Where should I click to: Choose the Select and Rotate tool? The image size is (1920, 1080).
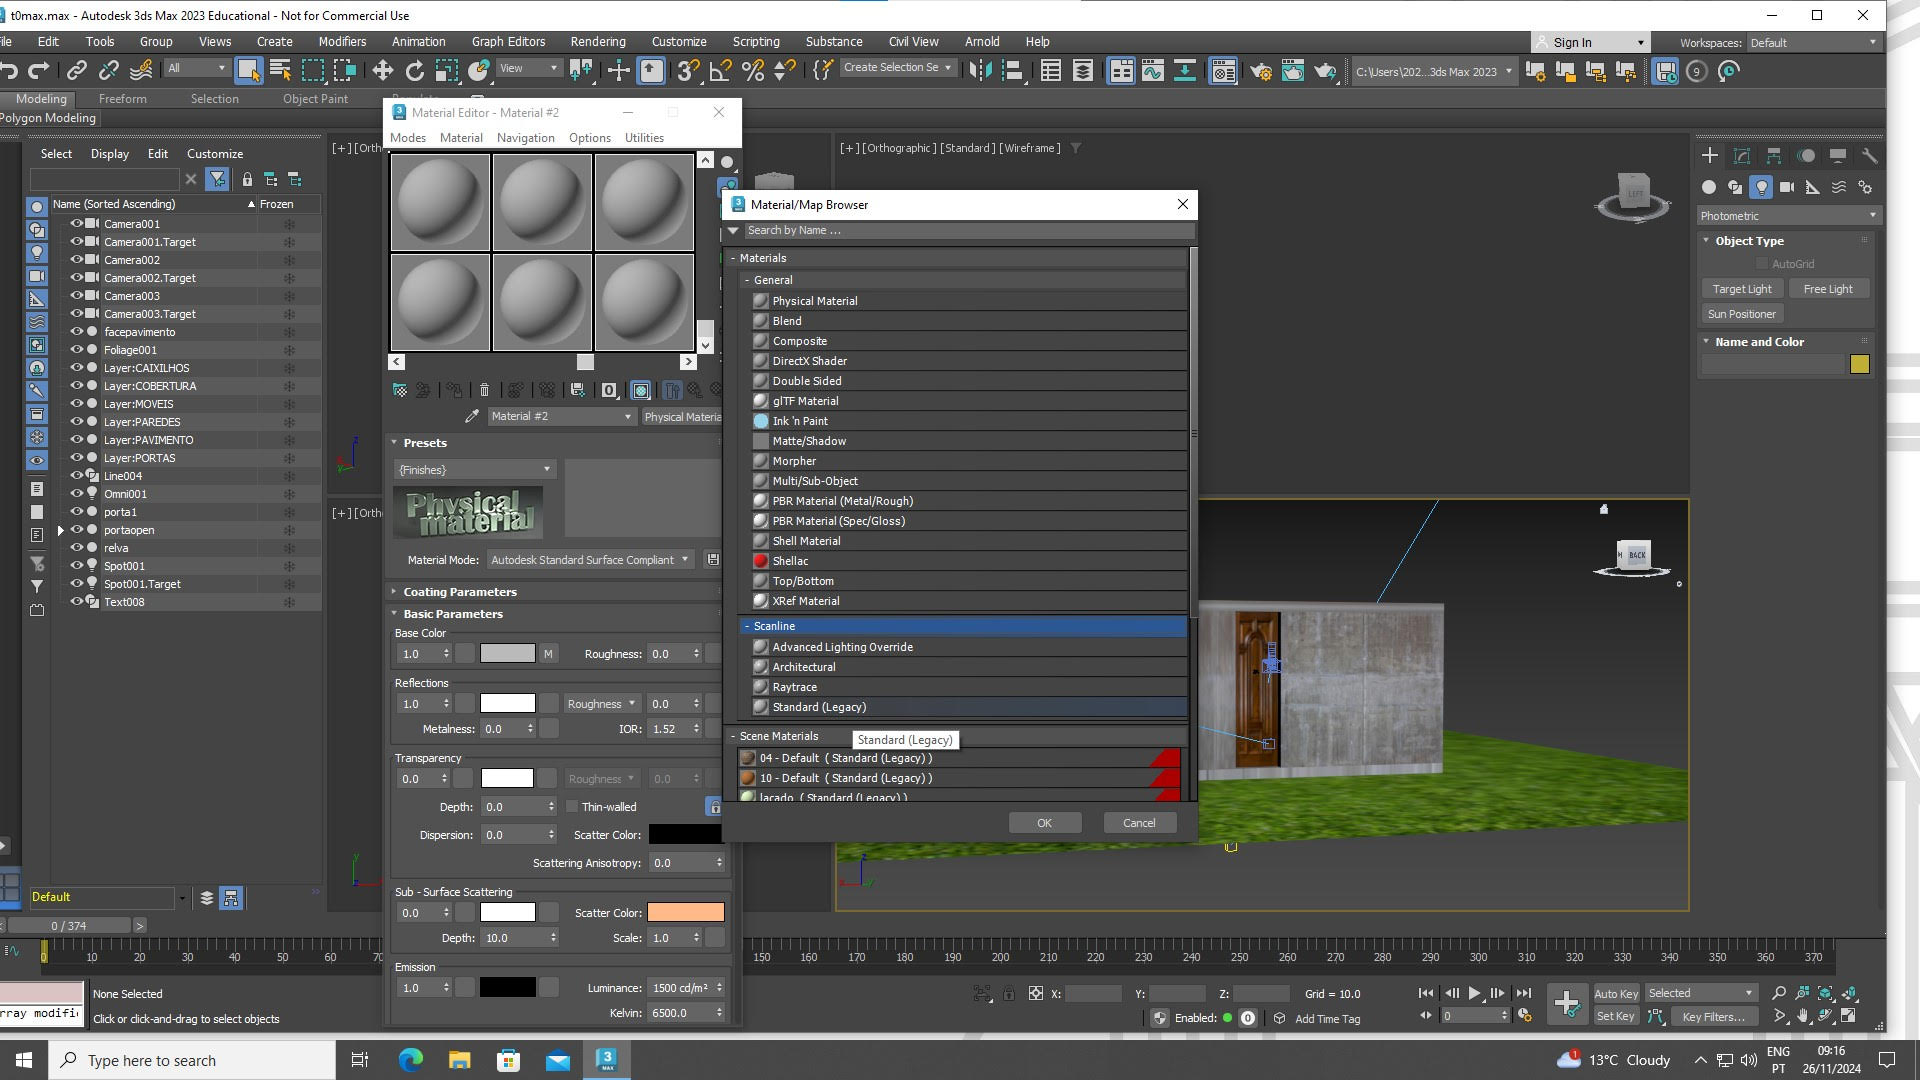click(x=414, y=70)
